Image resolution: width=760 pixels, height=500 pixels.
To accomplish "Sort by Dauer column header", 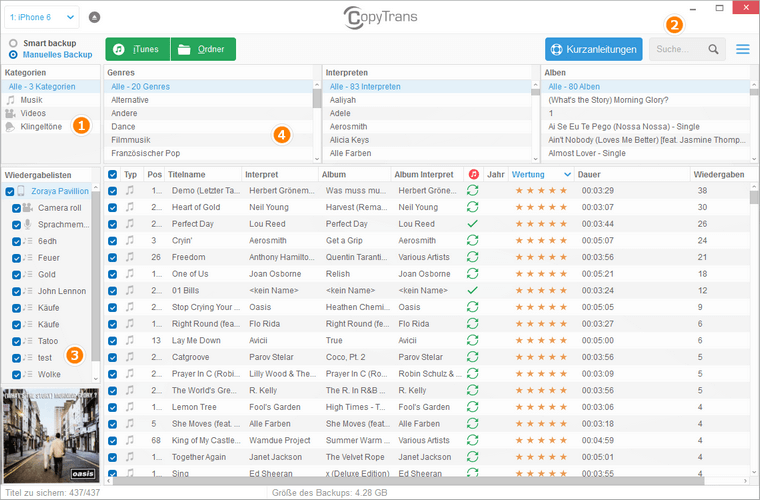I will pyautogui.click(x=632, y=174).
